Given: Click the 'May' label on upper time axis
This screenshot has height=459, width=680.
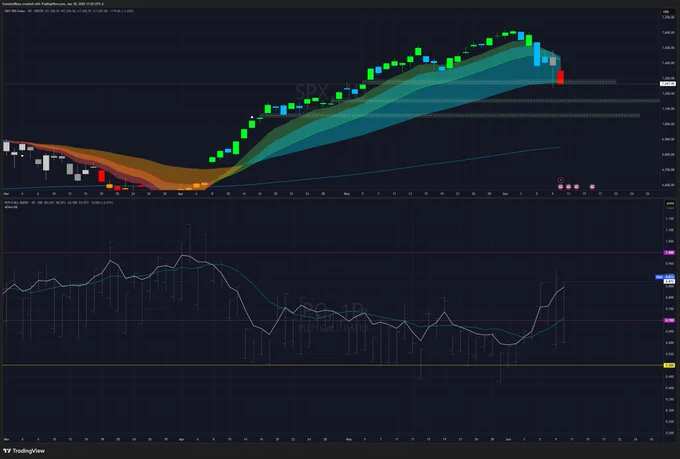Looking at the screenshot, I should (347, 194).
